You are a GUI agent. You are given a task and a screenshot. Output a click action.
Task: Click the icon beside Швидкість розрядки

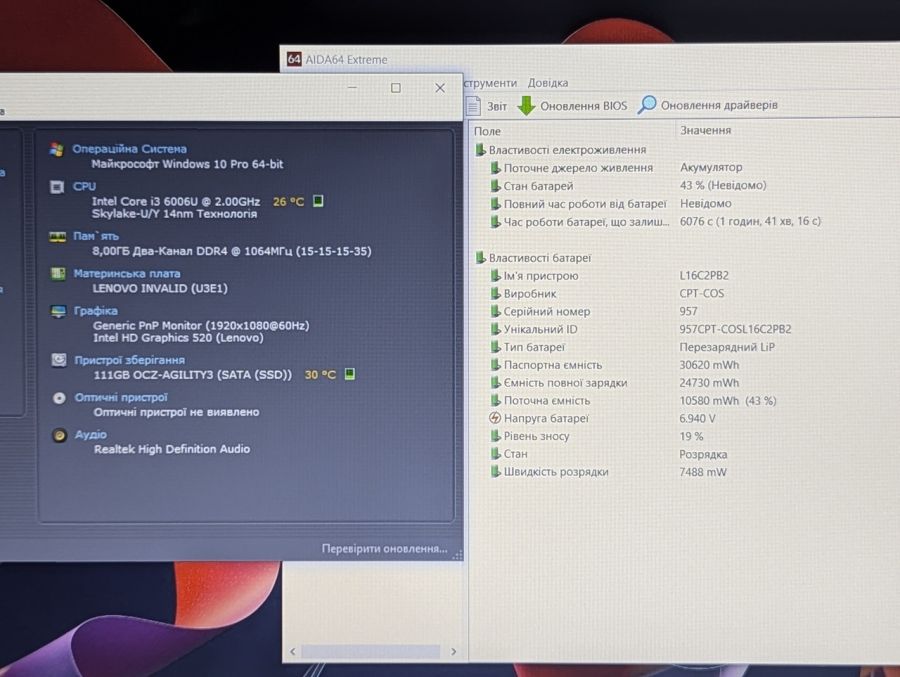click(x=495, y=471)
